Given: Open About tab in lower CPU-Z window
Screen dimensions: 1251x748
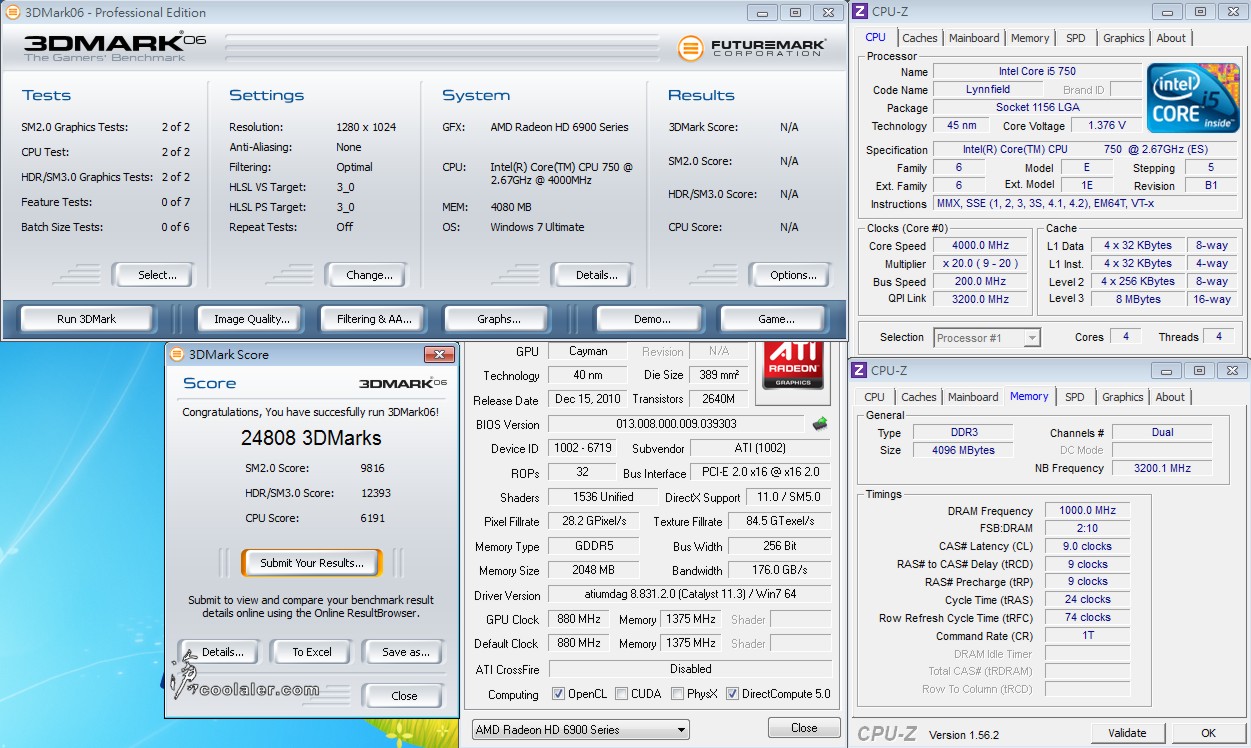Looking at the screenshot, I should (1170, 397).
